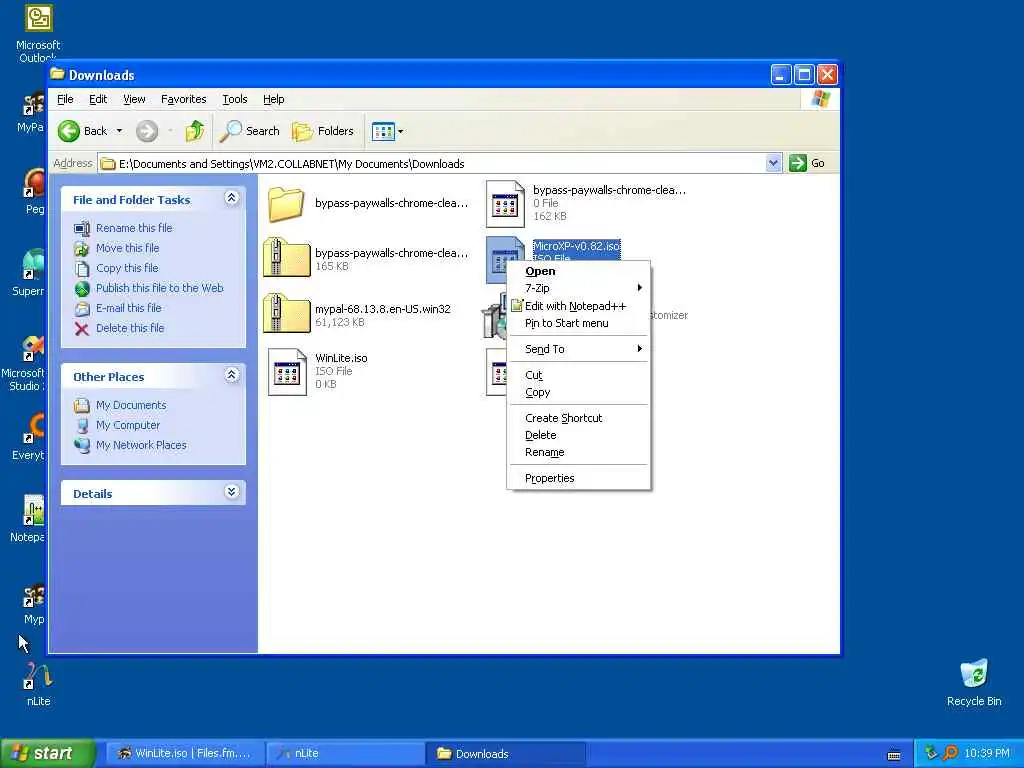Click Publish this file to the Web

[x=159, y=288]
